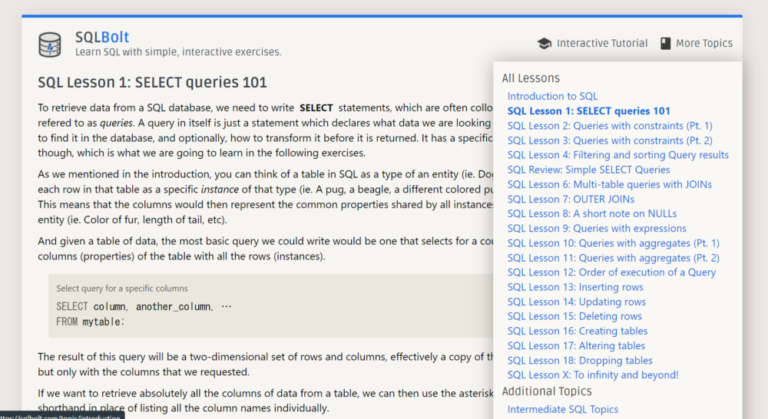Click the code line 'SELECT column, another_column, …'

pyautogui.click(x=144, y=307)
